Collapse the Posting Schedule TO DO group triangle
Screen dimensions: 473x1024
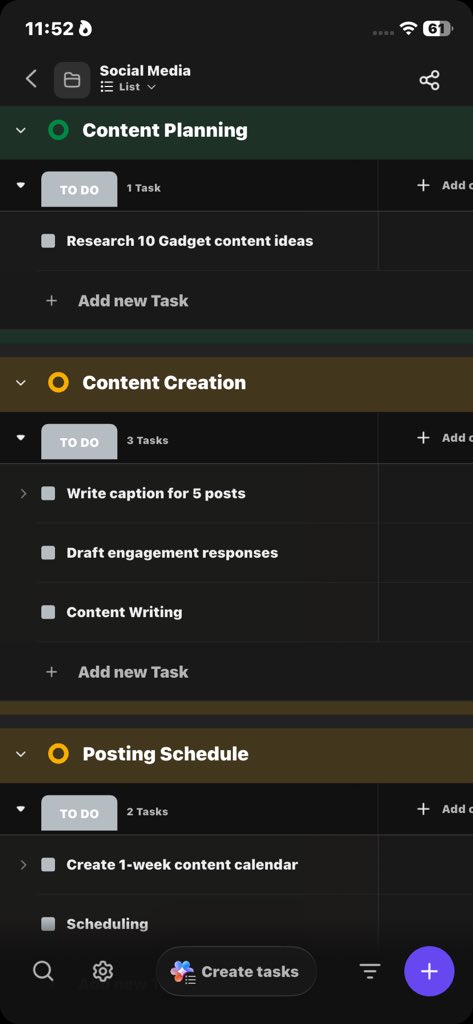21,809
